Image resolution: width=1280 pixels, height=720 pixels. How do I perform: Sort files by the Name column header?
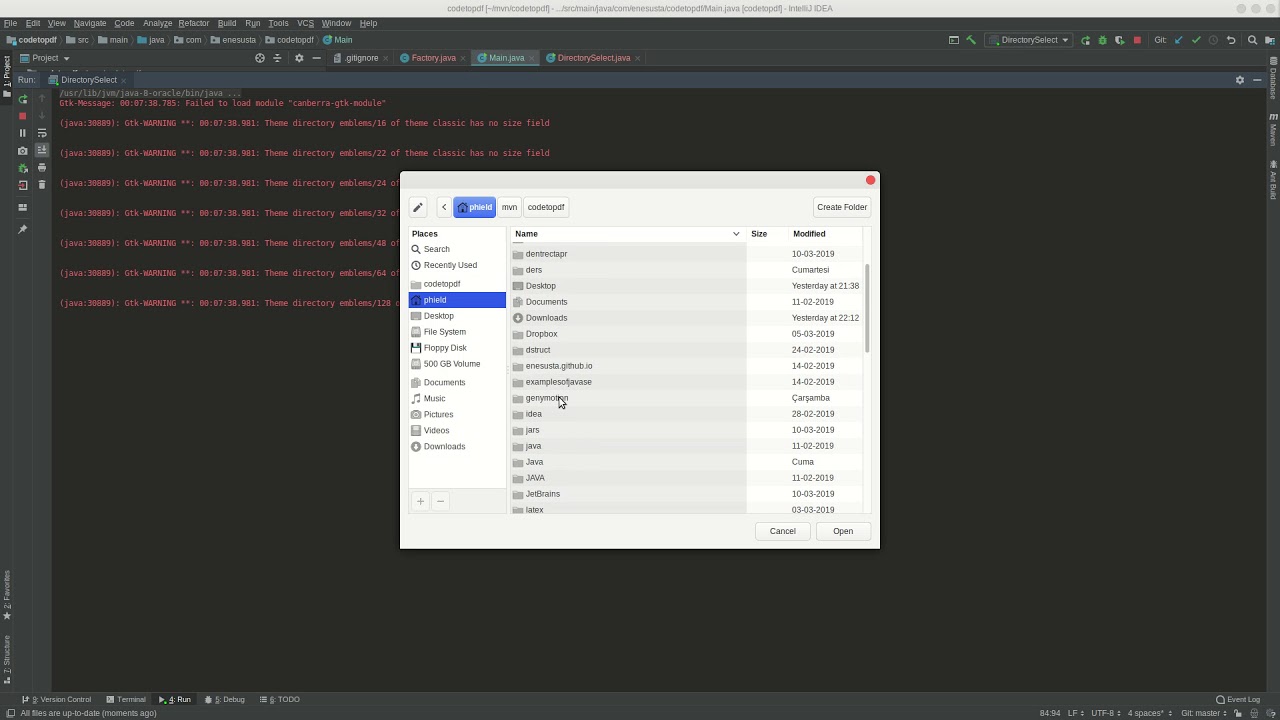pyautogui.click(x=627, y=234)
